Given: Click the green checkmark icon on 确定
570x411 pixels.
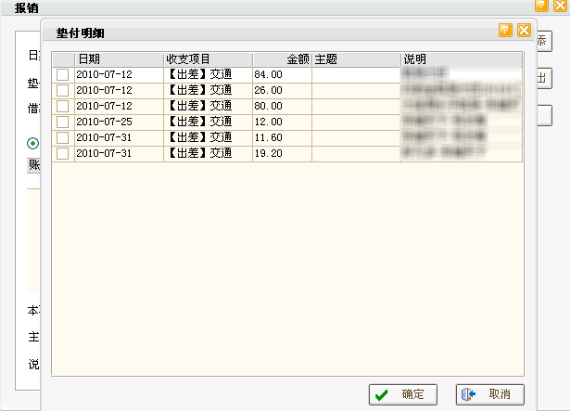Looking at the screenshot, I should click(381, 395).
